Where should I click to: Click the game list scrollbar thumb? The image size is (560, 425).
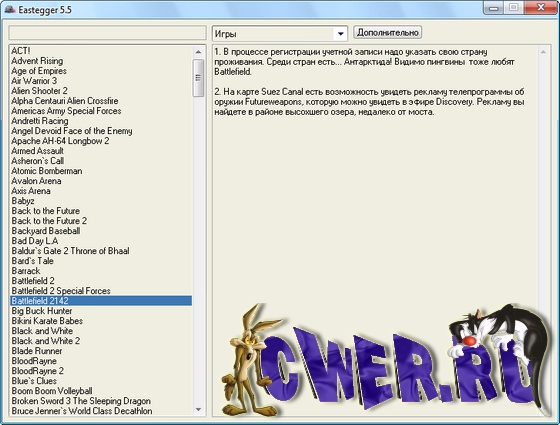coord(199,78)
